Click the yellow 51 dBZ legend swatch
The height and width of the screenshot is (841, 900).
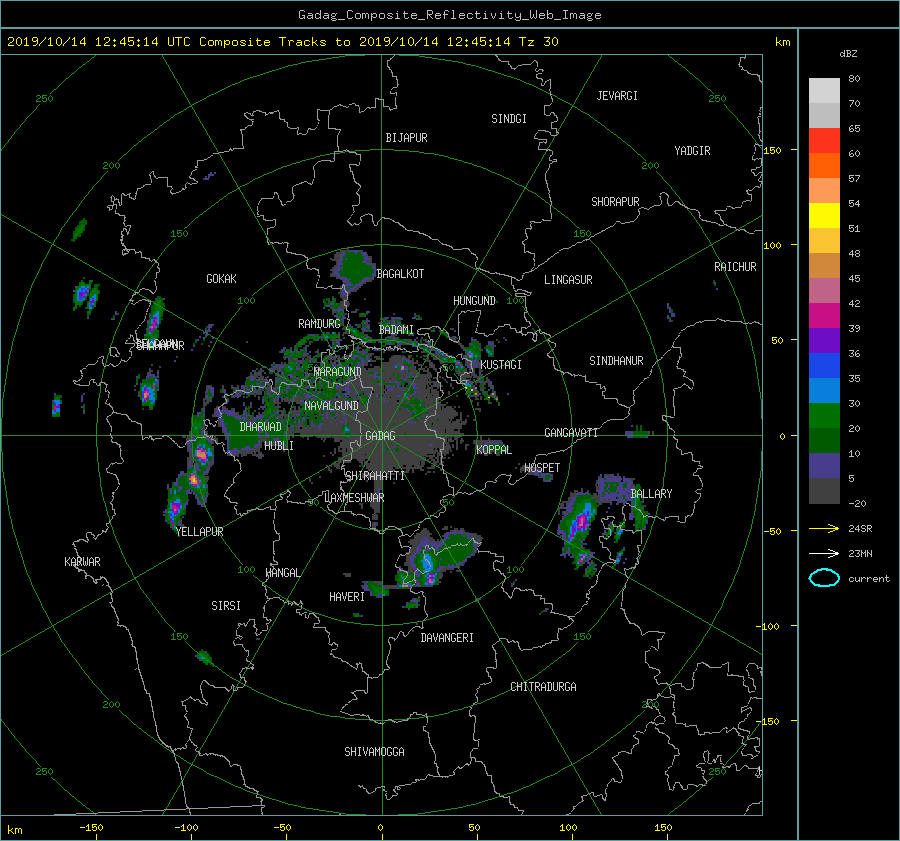click(824, 216)
